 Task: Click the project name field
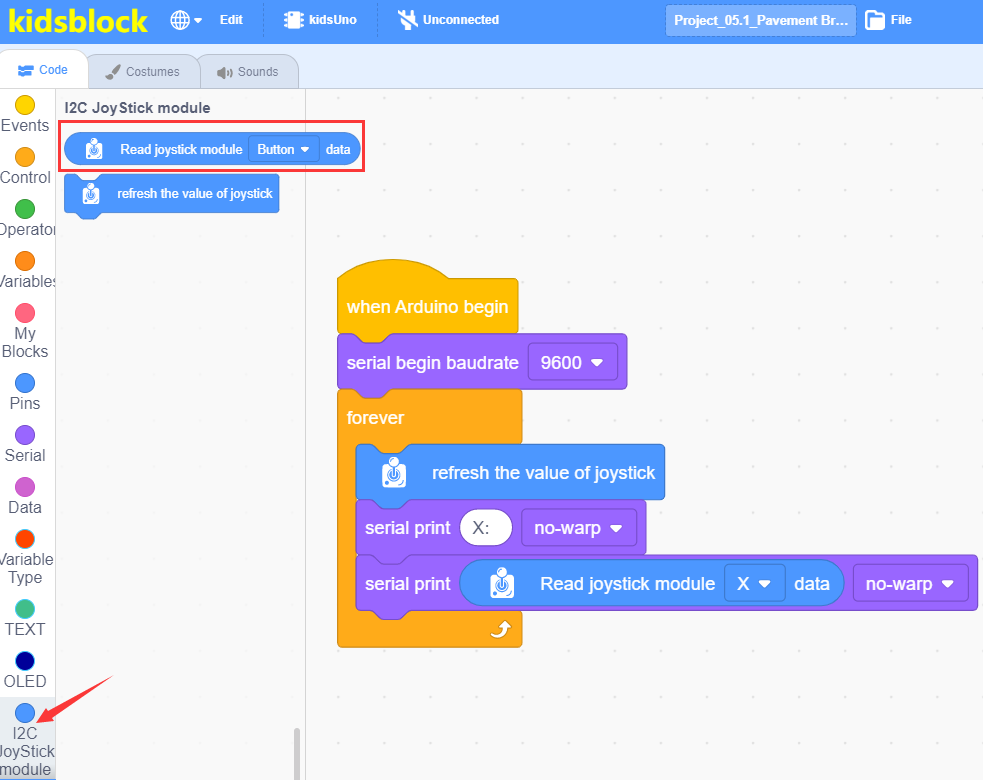pos(760,21)
